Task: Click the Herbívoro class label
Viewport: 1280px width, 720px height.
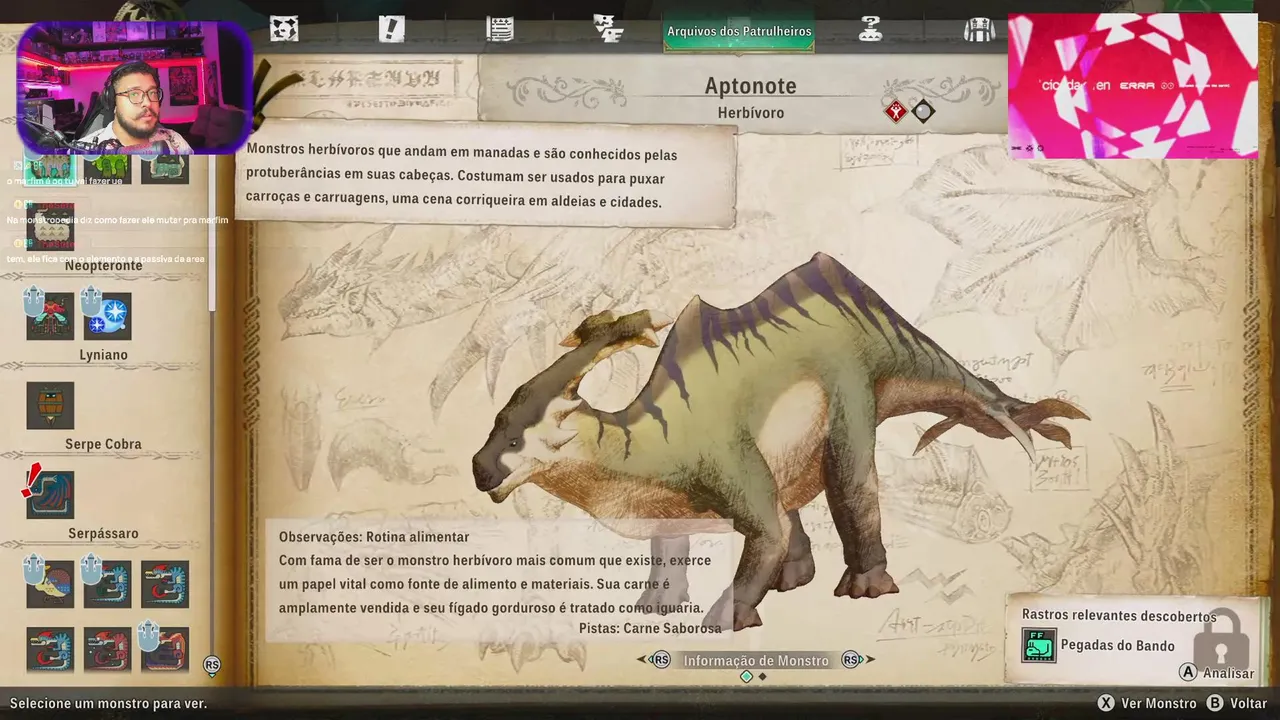Action: 751,113
